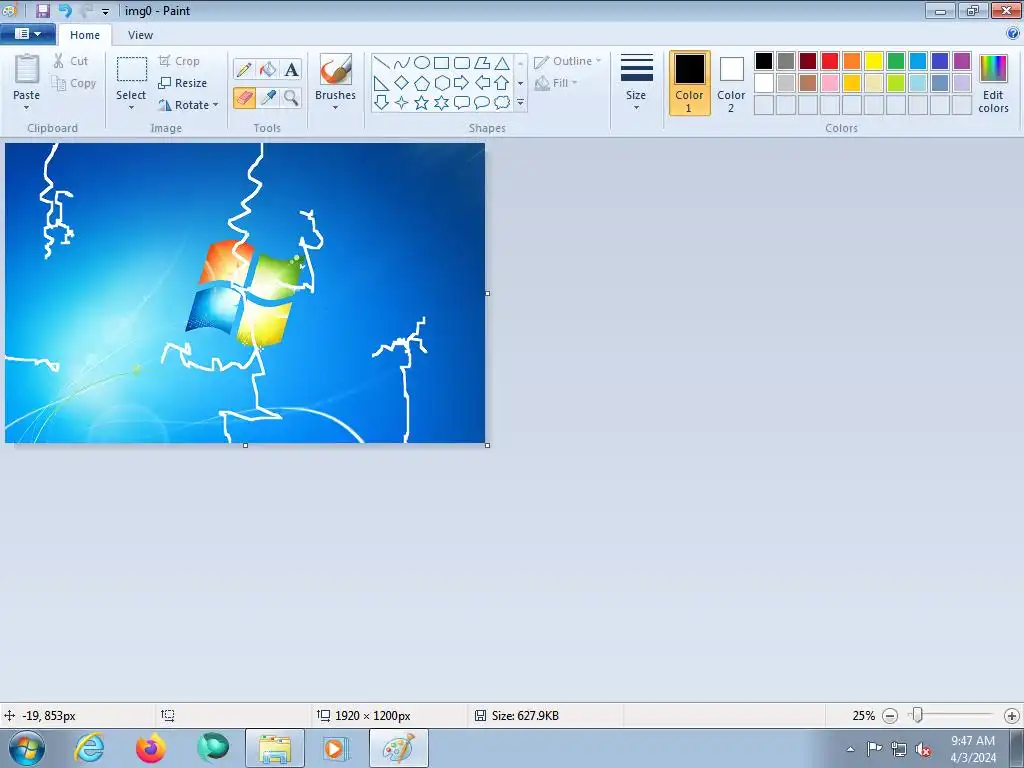Image resolution: width=1024 pixels, height=768 pixels.
Task: Choose the Left arrow shape
Action: [482, 83]
